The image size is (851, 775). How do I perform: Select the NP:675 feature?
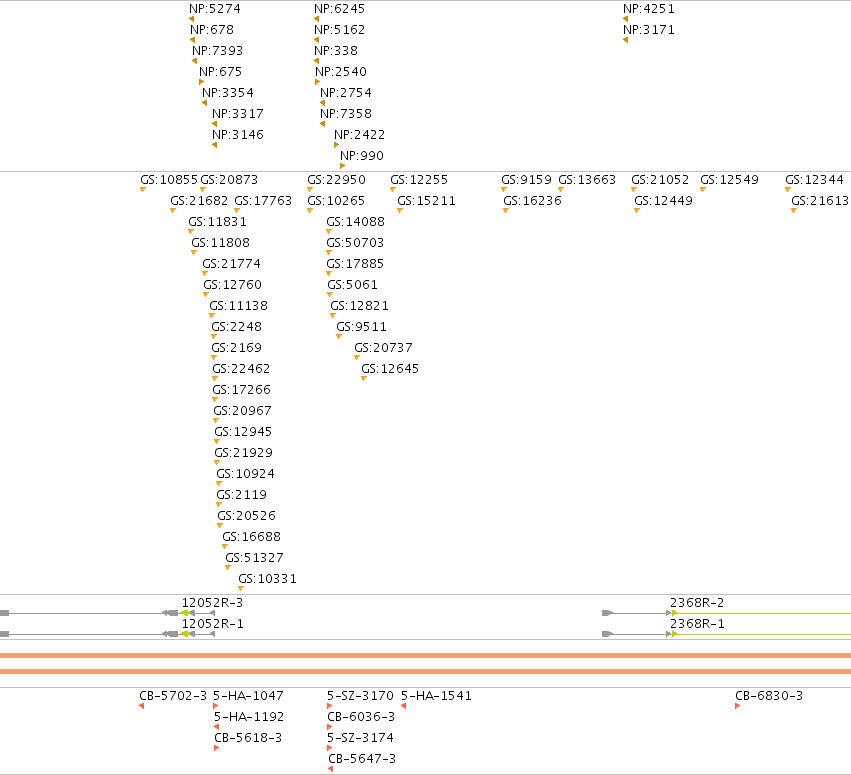click(x=220, y=72)
